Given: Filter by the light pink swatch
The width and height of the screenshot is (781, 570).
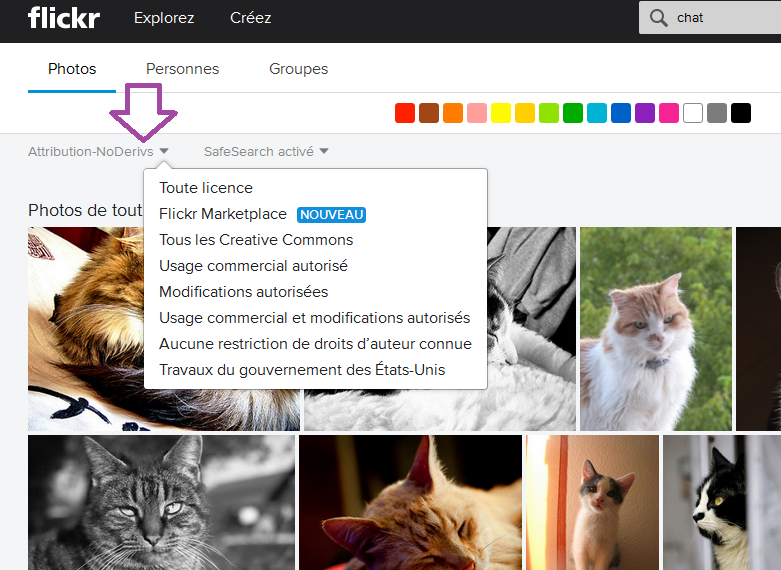Looking at the screenshot, I should (x=477, y=113).
